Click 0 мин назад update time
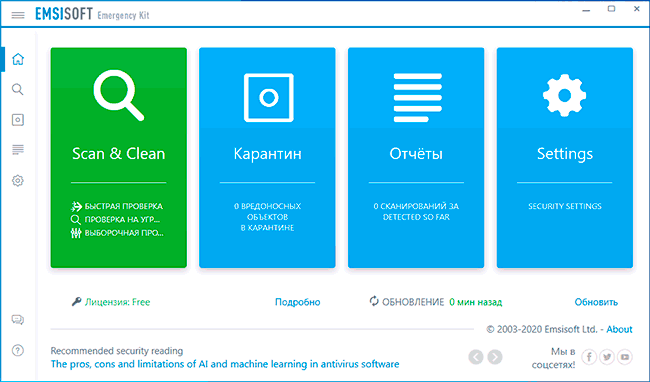The width and height of the screenshot is (650, 382). (x=475, y=302)
